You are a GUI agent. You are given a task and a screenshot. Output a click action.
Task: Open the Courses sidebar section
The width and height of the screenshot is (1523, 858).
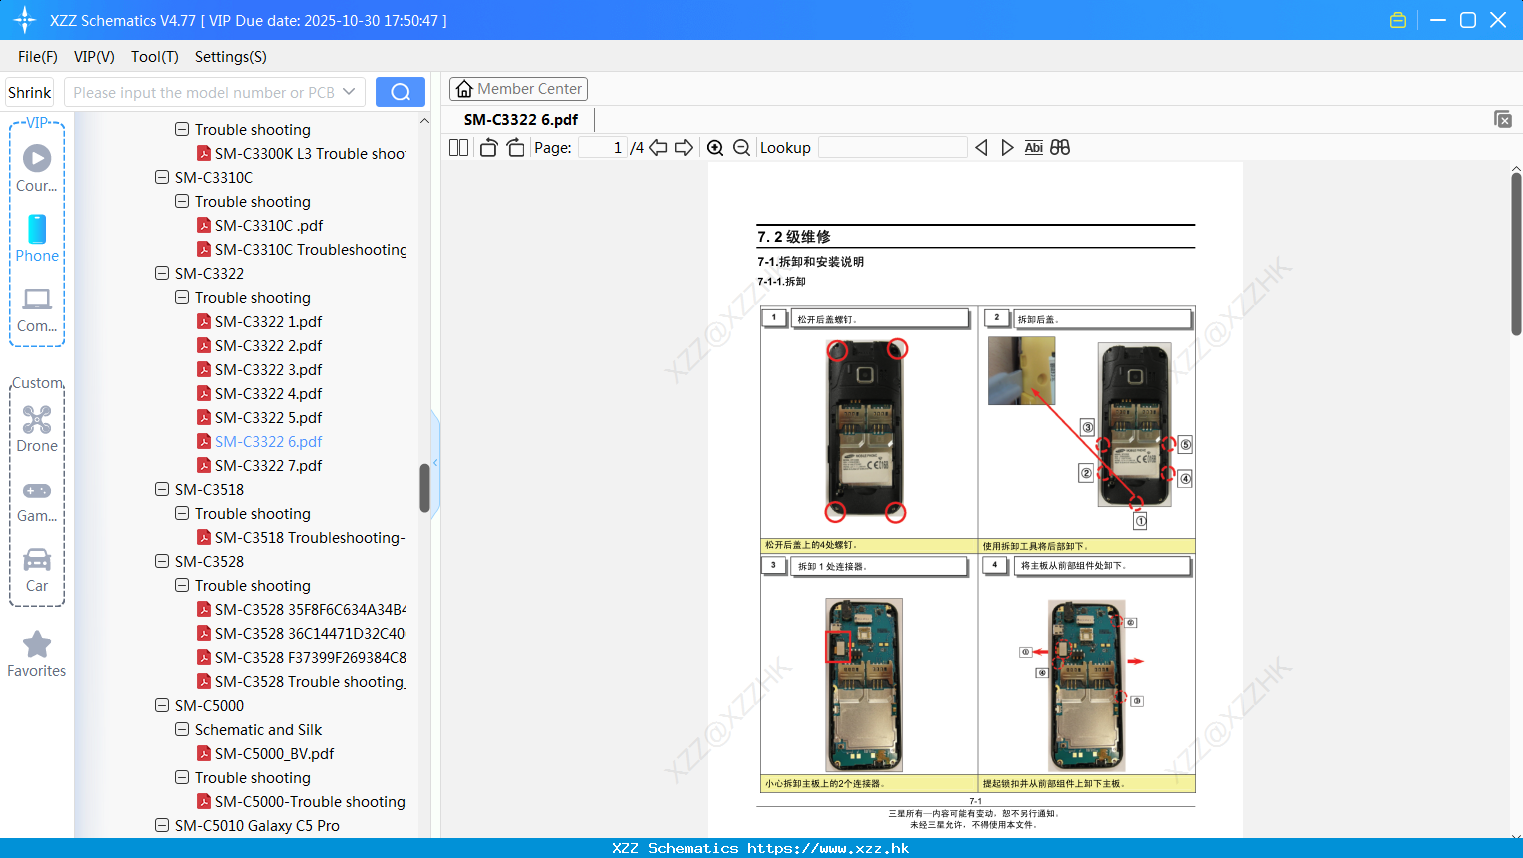pos(37,167)
